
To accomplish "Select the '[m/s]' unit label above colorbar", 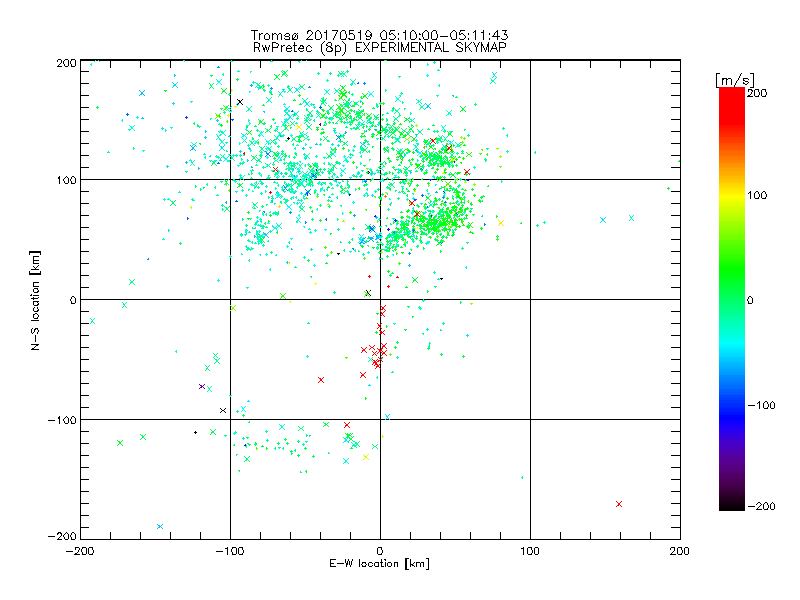I will 734,80.
